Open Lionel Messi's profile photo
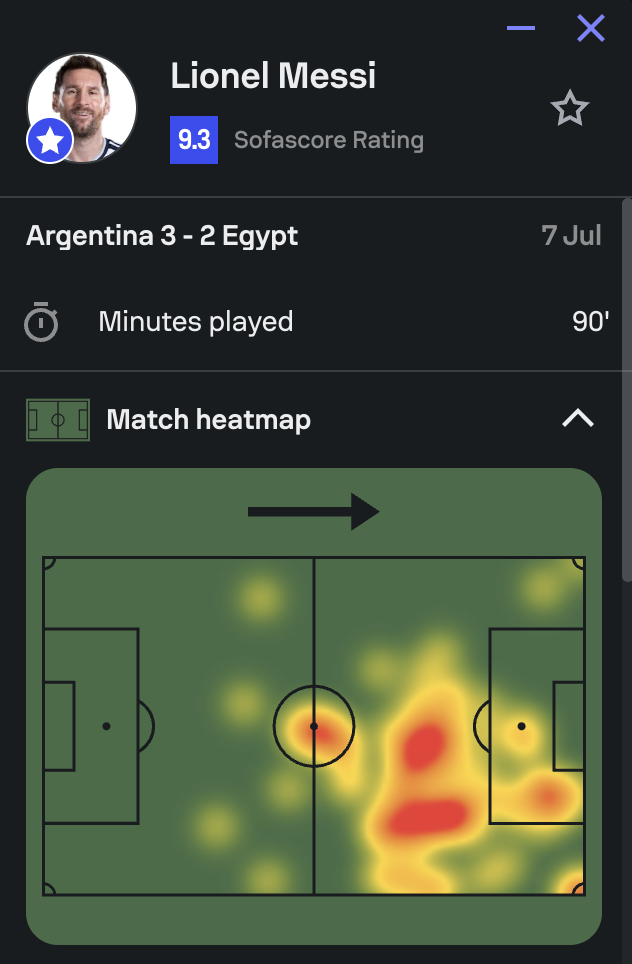 (82, 108)
